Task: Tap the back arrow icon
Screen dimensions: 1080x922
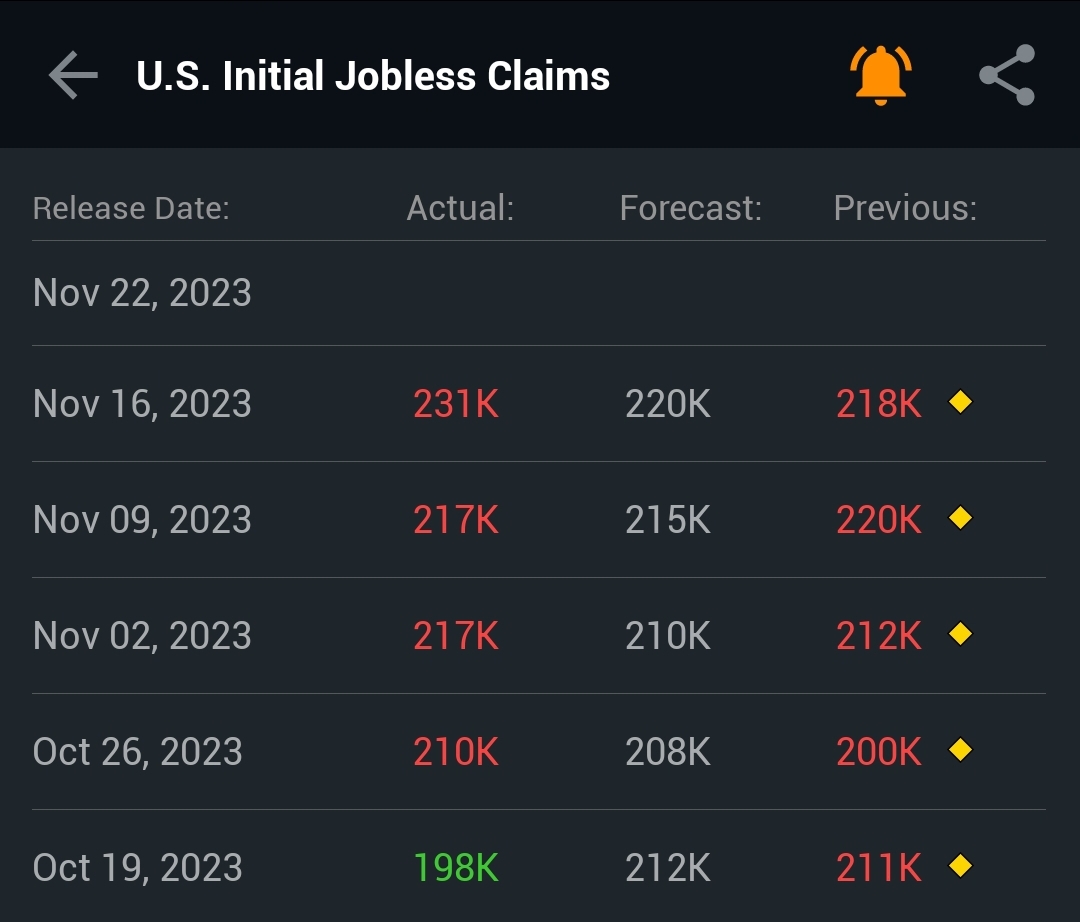Action: click(73, 75)
